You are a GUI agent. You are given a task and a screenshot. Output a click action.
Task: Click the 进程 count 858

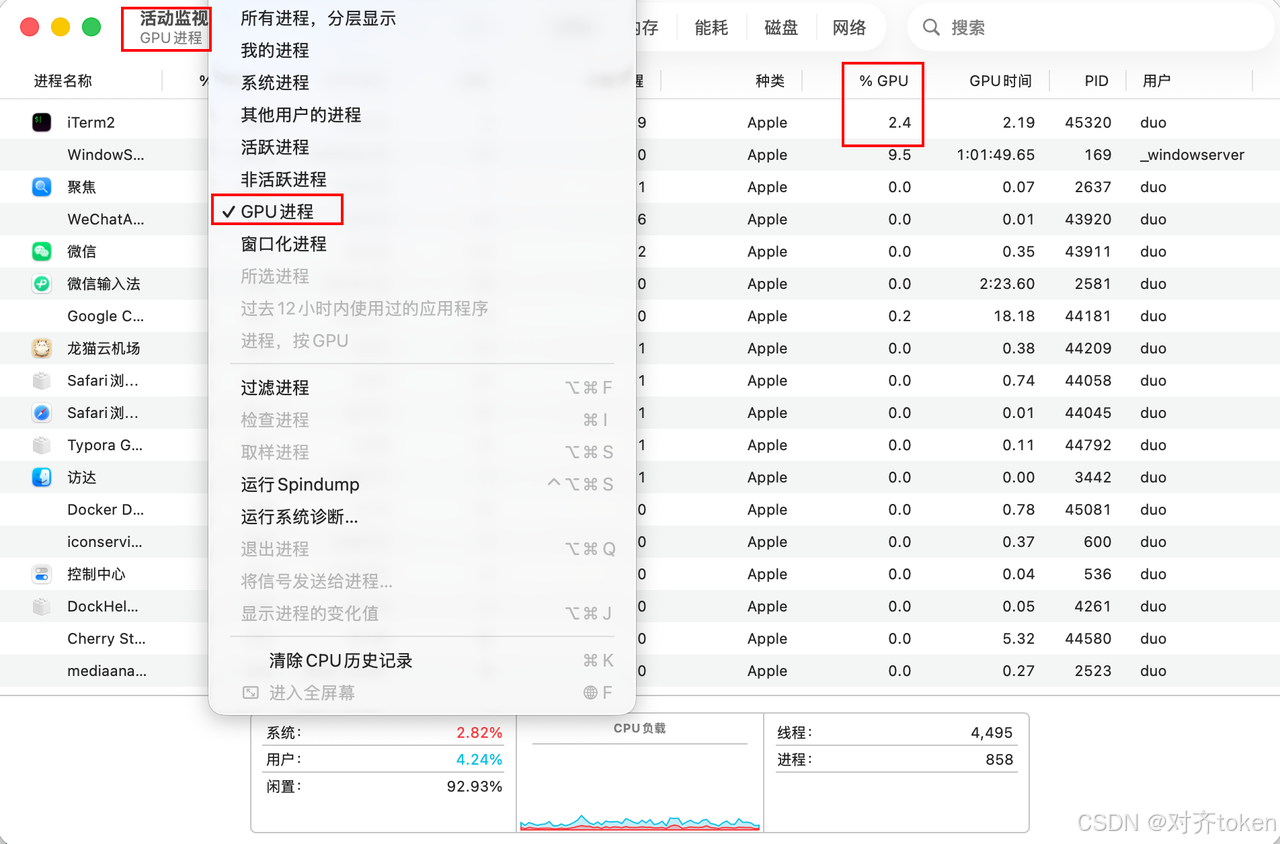(999, 760)
